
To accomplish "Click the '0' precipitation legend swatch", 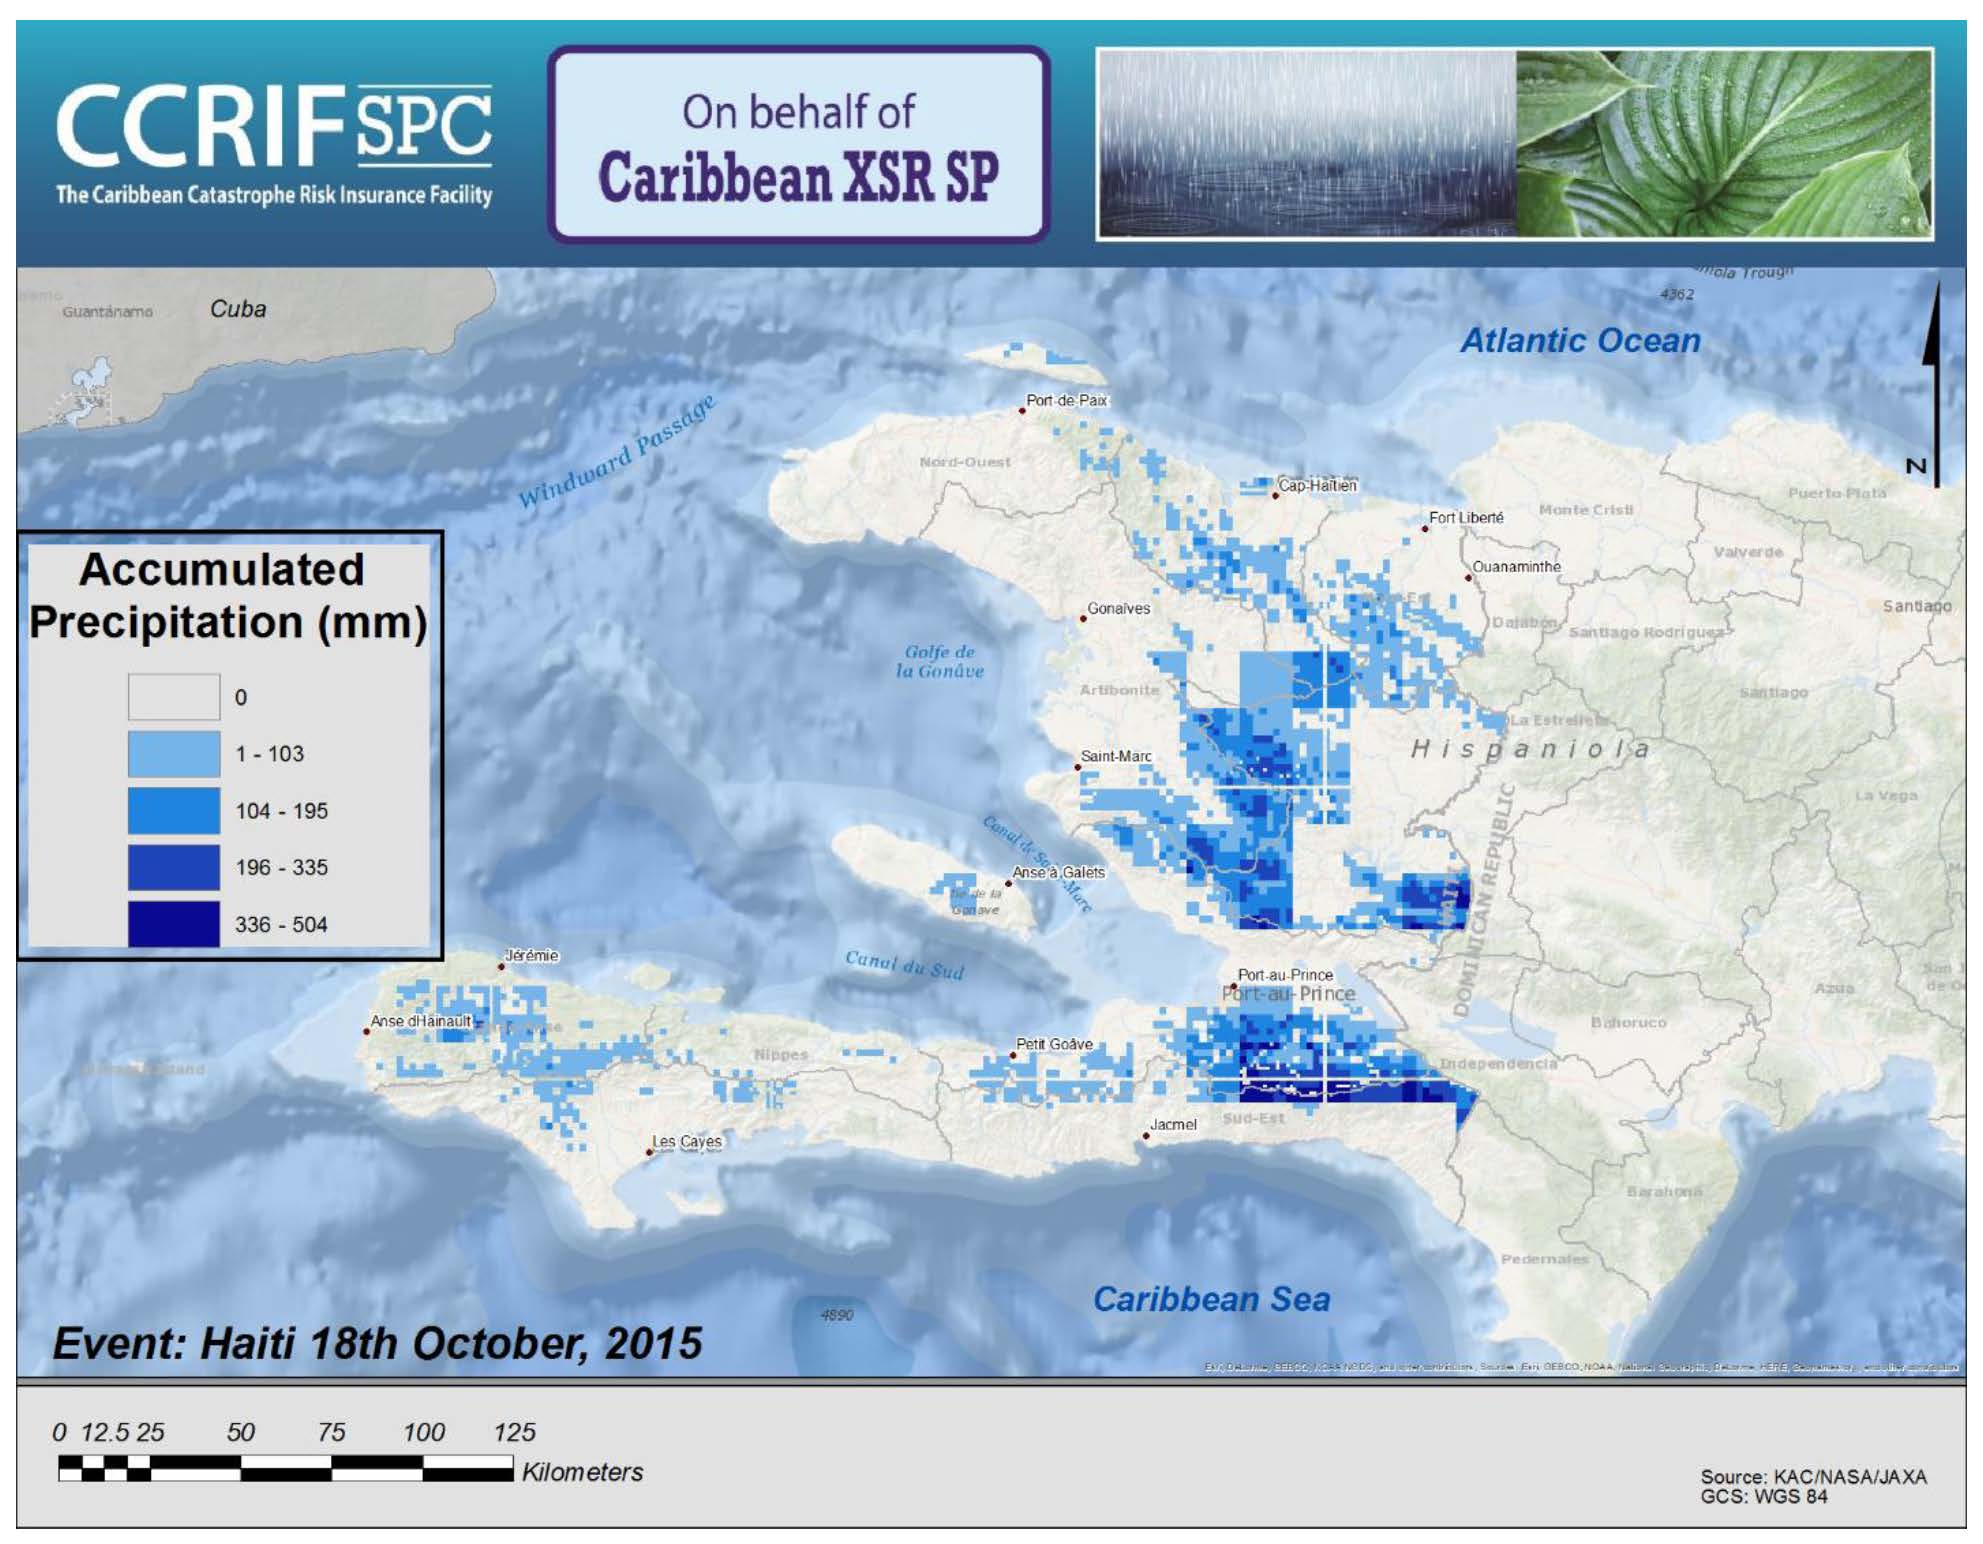I will click(x=174, y=697).
